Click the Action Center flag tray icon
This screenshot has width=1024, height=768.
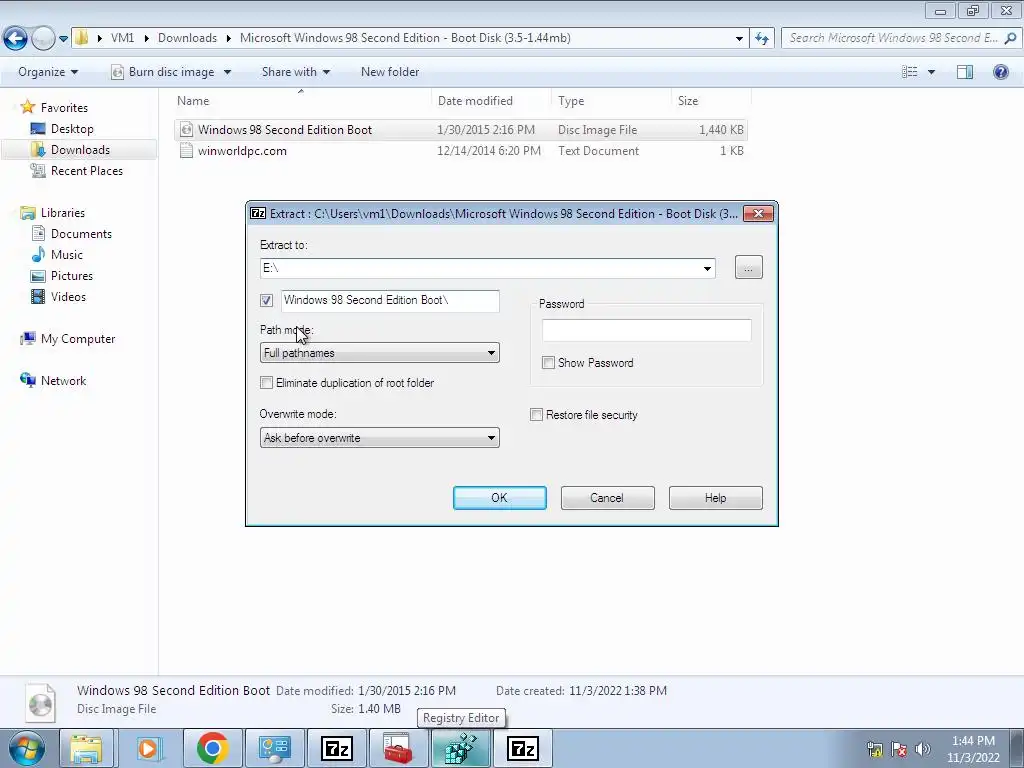tap(899, 749)
